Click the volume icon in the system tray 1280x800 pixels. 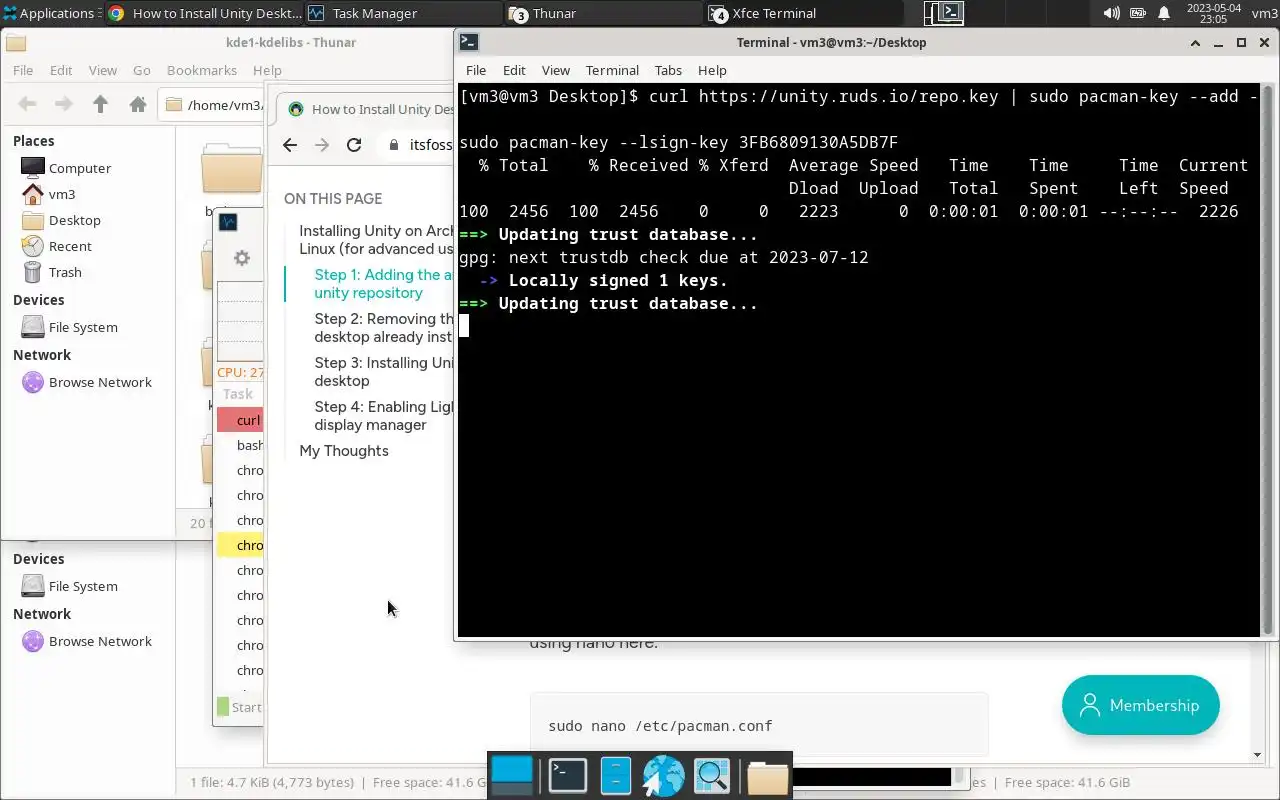[1111, 13]
